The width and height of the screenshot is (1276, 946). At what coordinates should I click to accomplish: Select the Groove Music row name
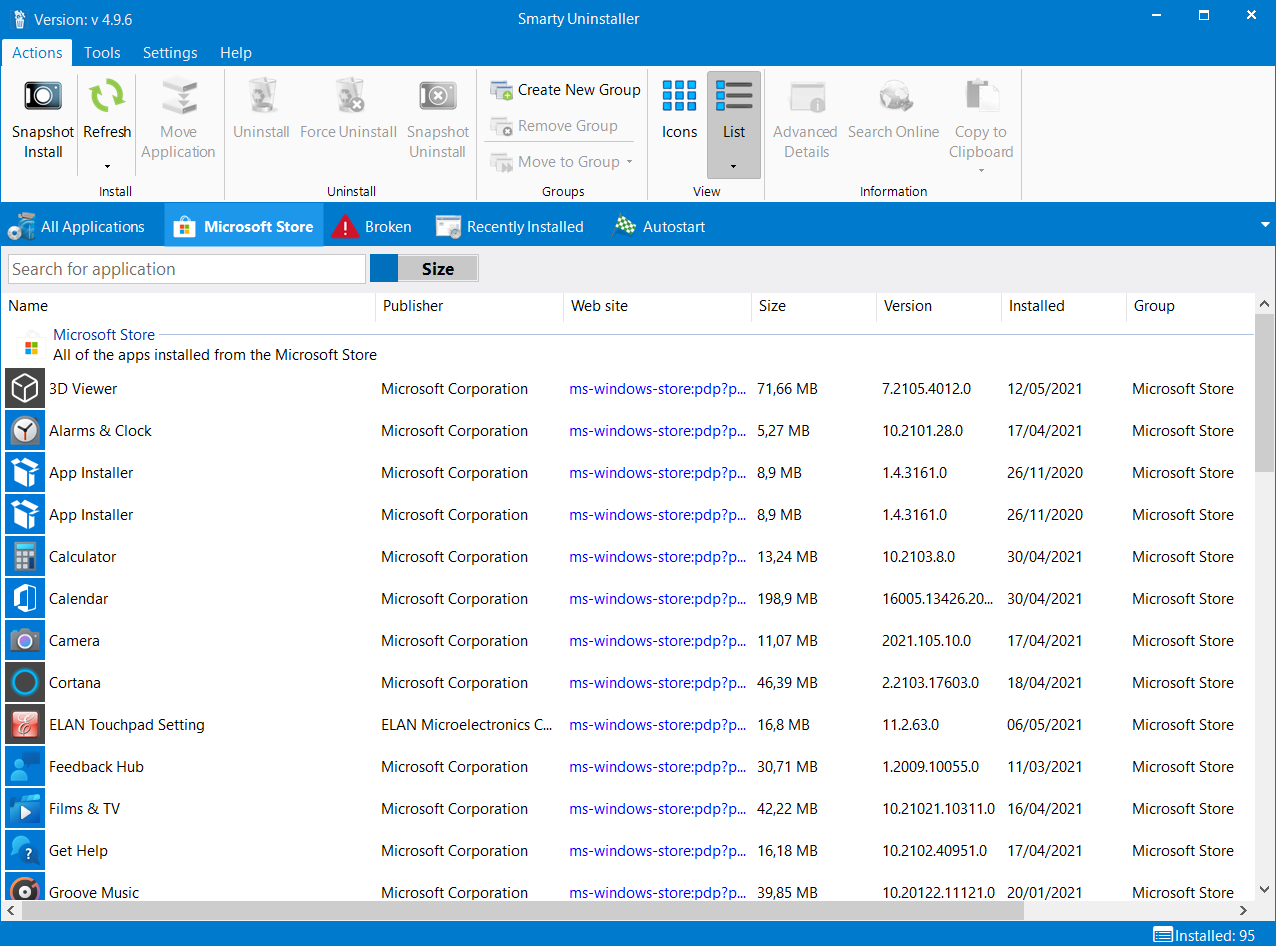coord(94,892)
